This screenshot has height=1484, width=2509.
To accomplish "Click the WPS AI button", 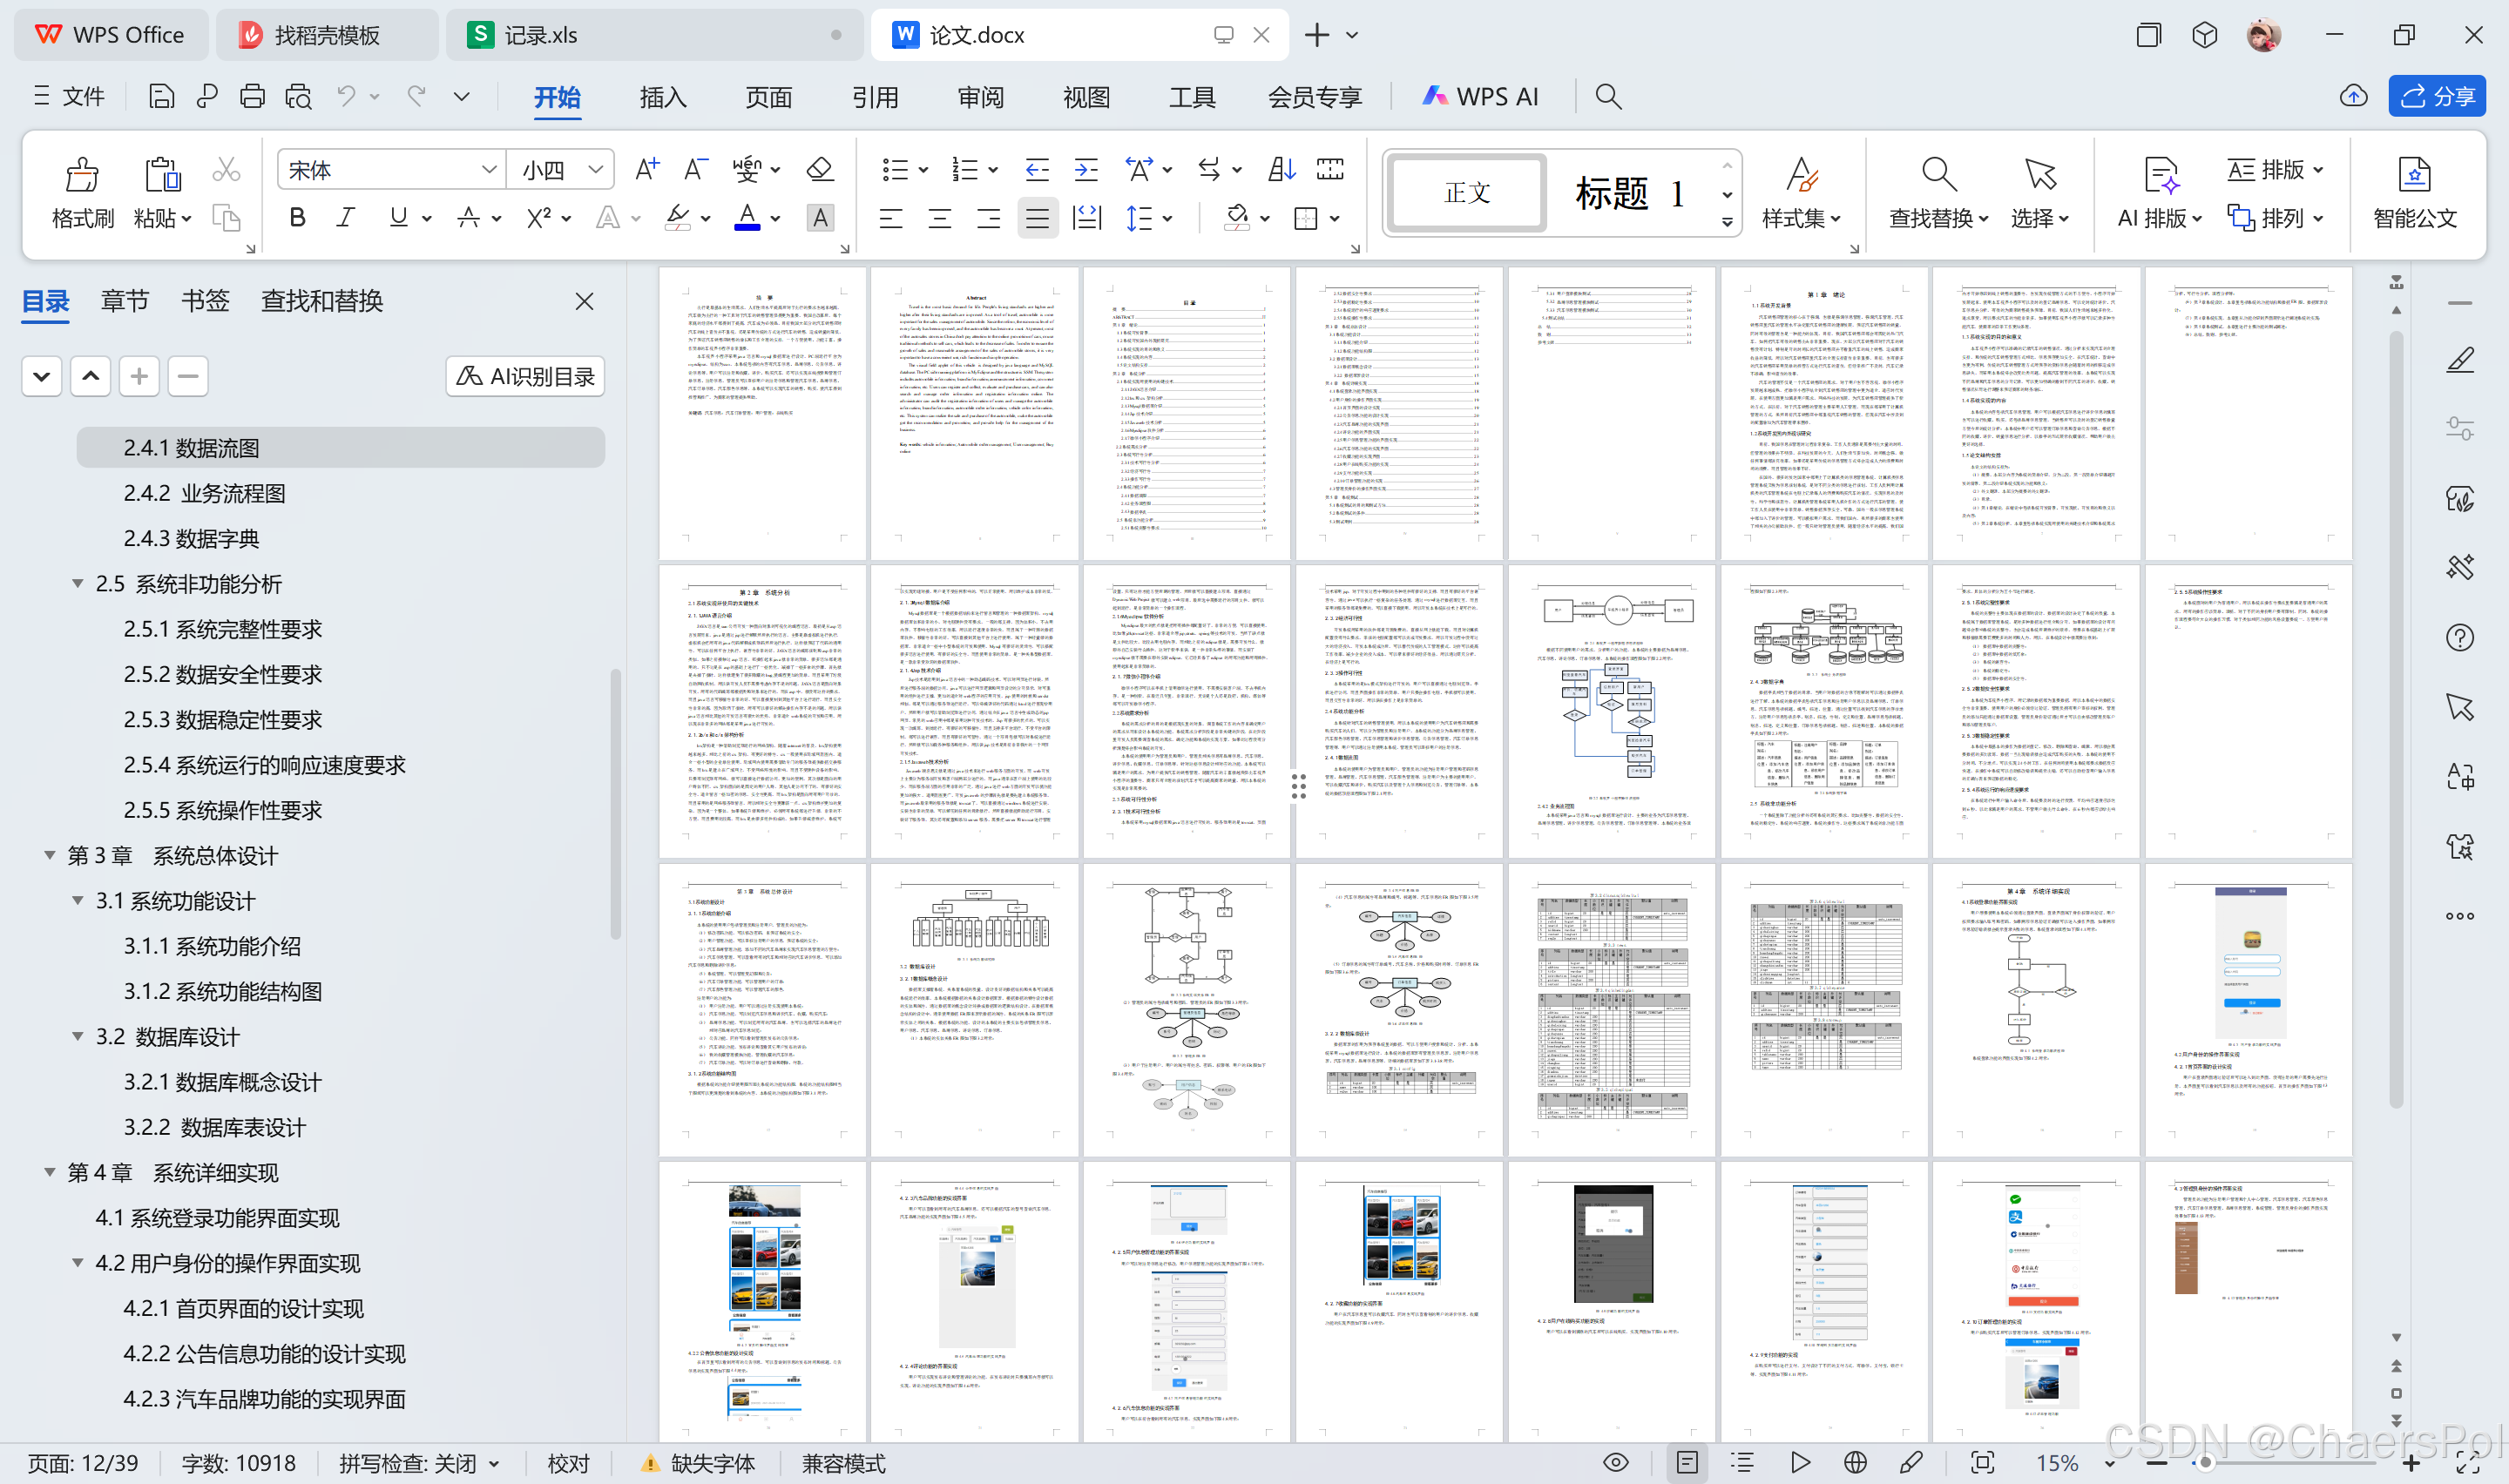I will point(1480,96).
